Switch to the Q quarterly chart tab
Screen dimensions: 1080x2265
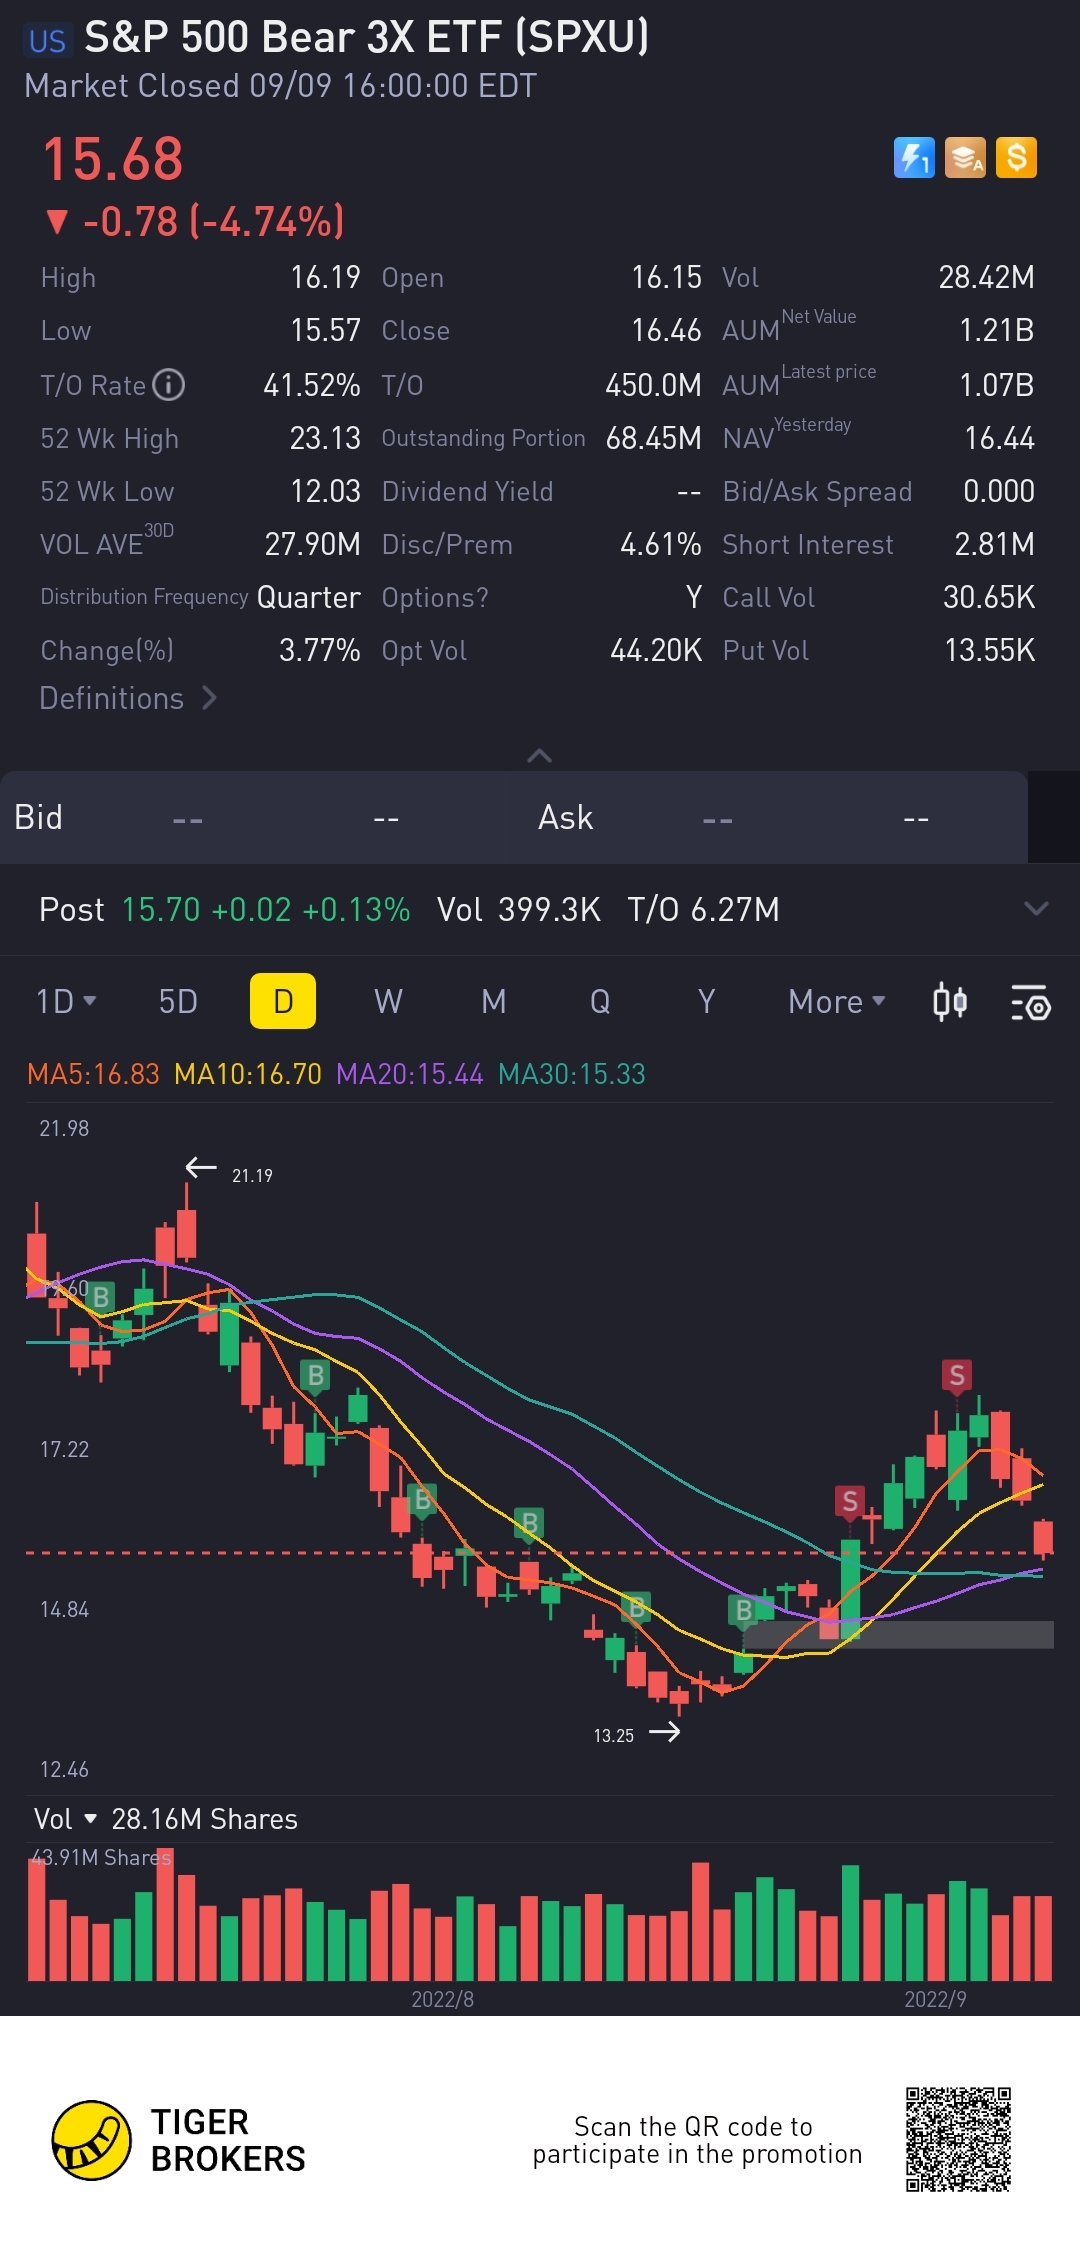[600, 1001]
